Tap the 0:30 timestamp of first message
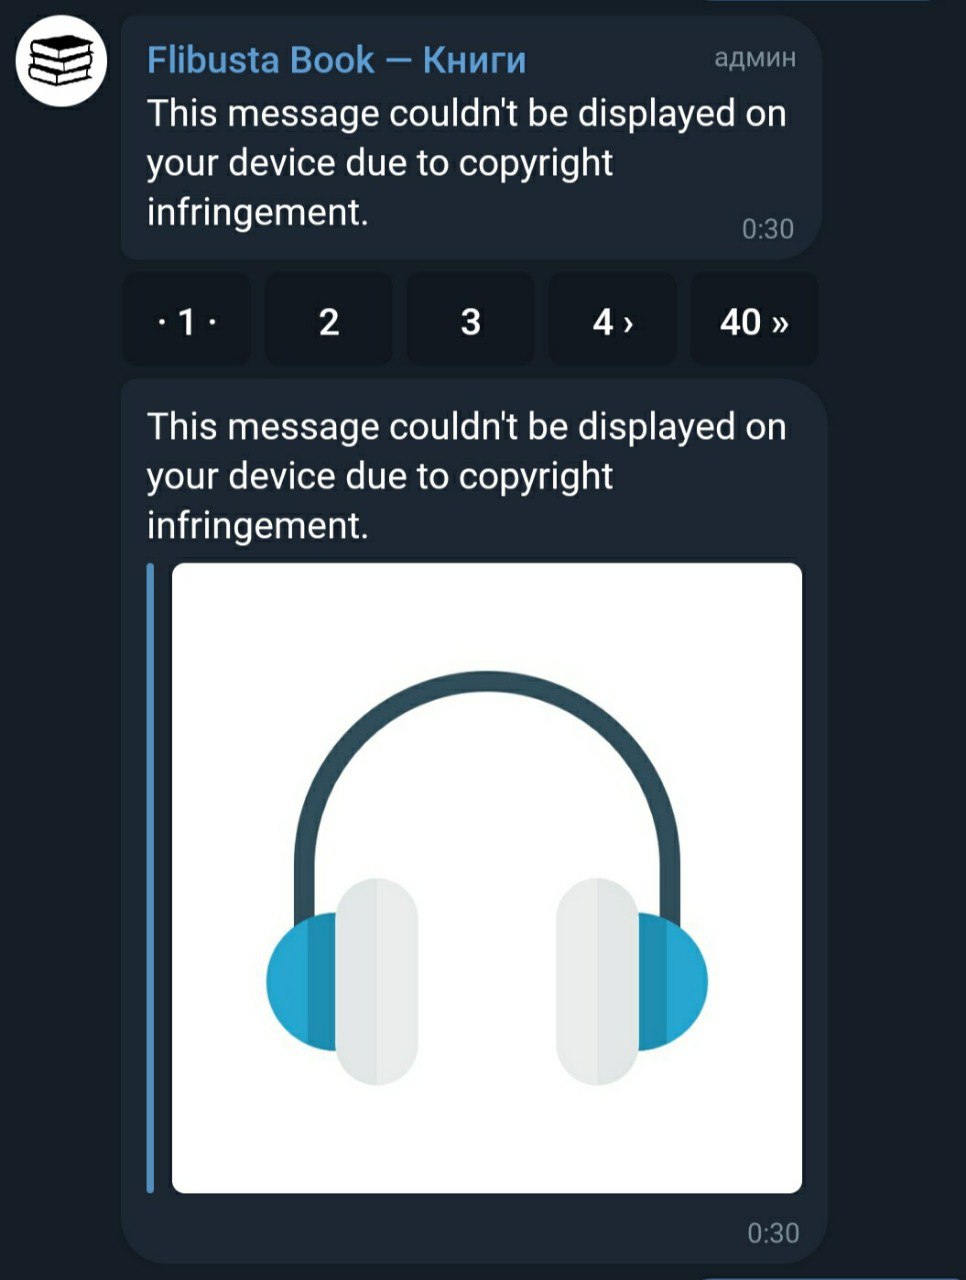 point(768,229)
